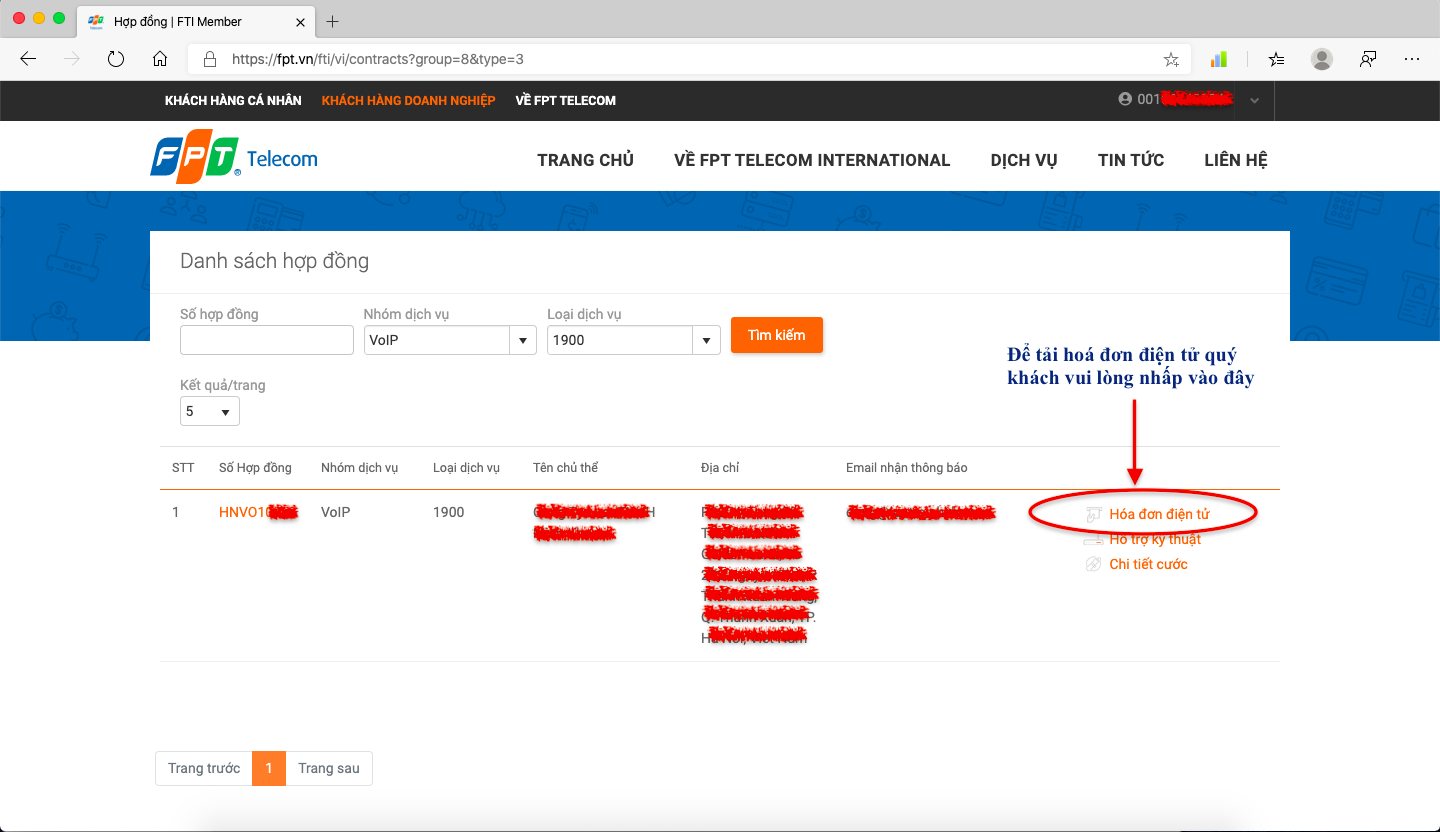Open DỊCH VỤ navigation menu
Viewport: 1440px width, 832px height.
coord(1024,160)
